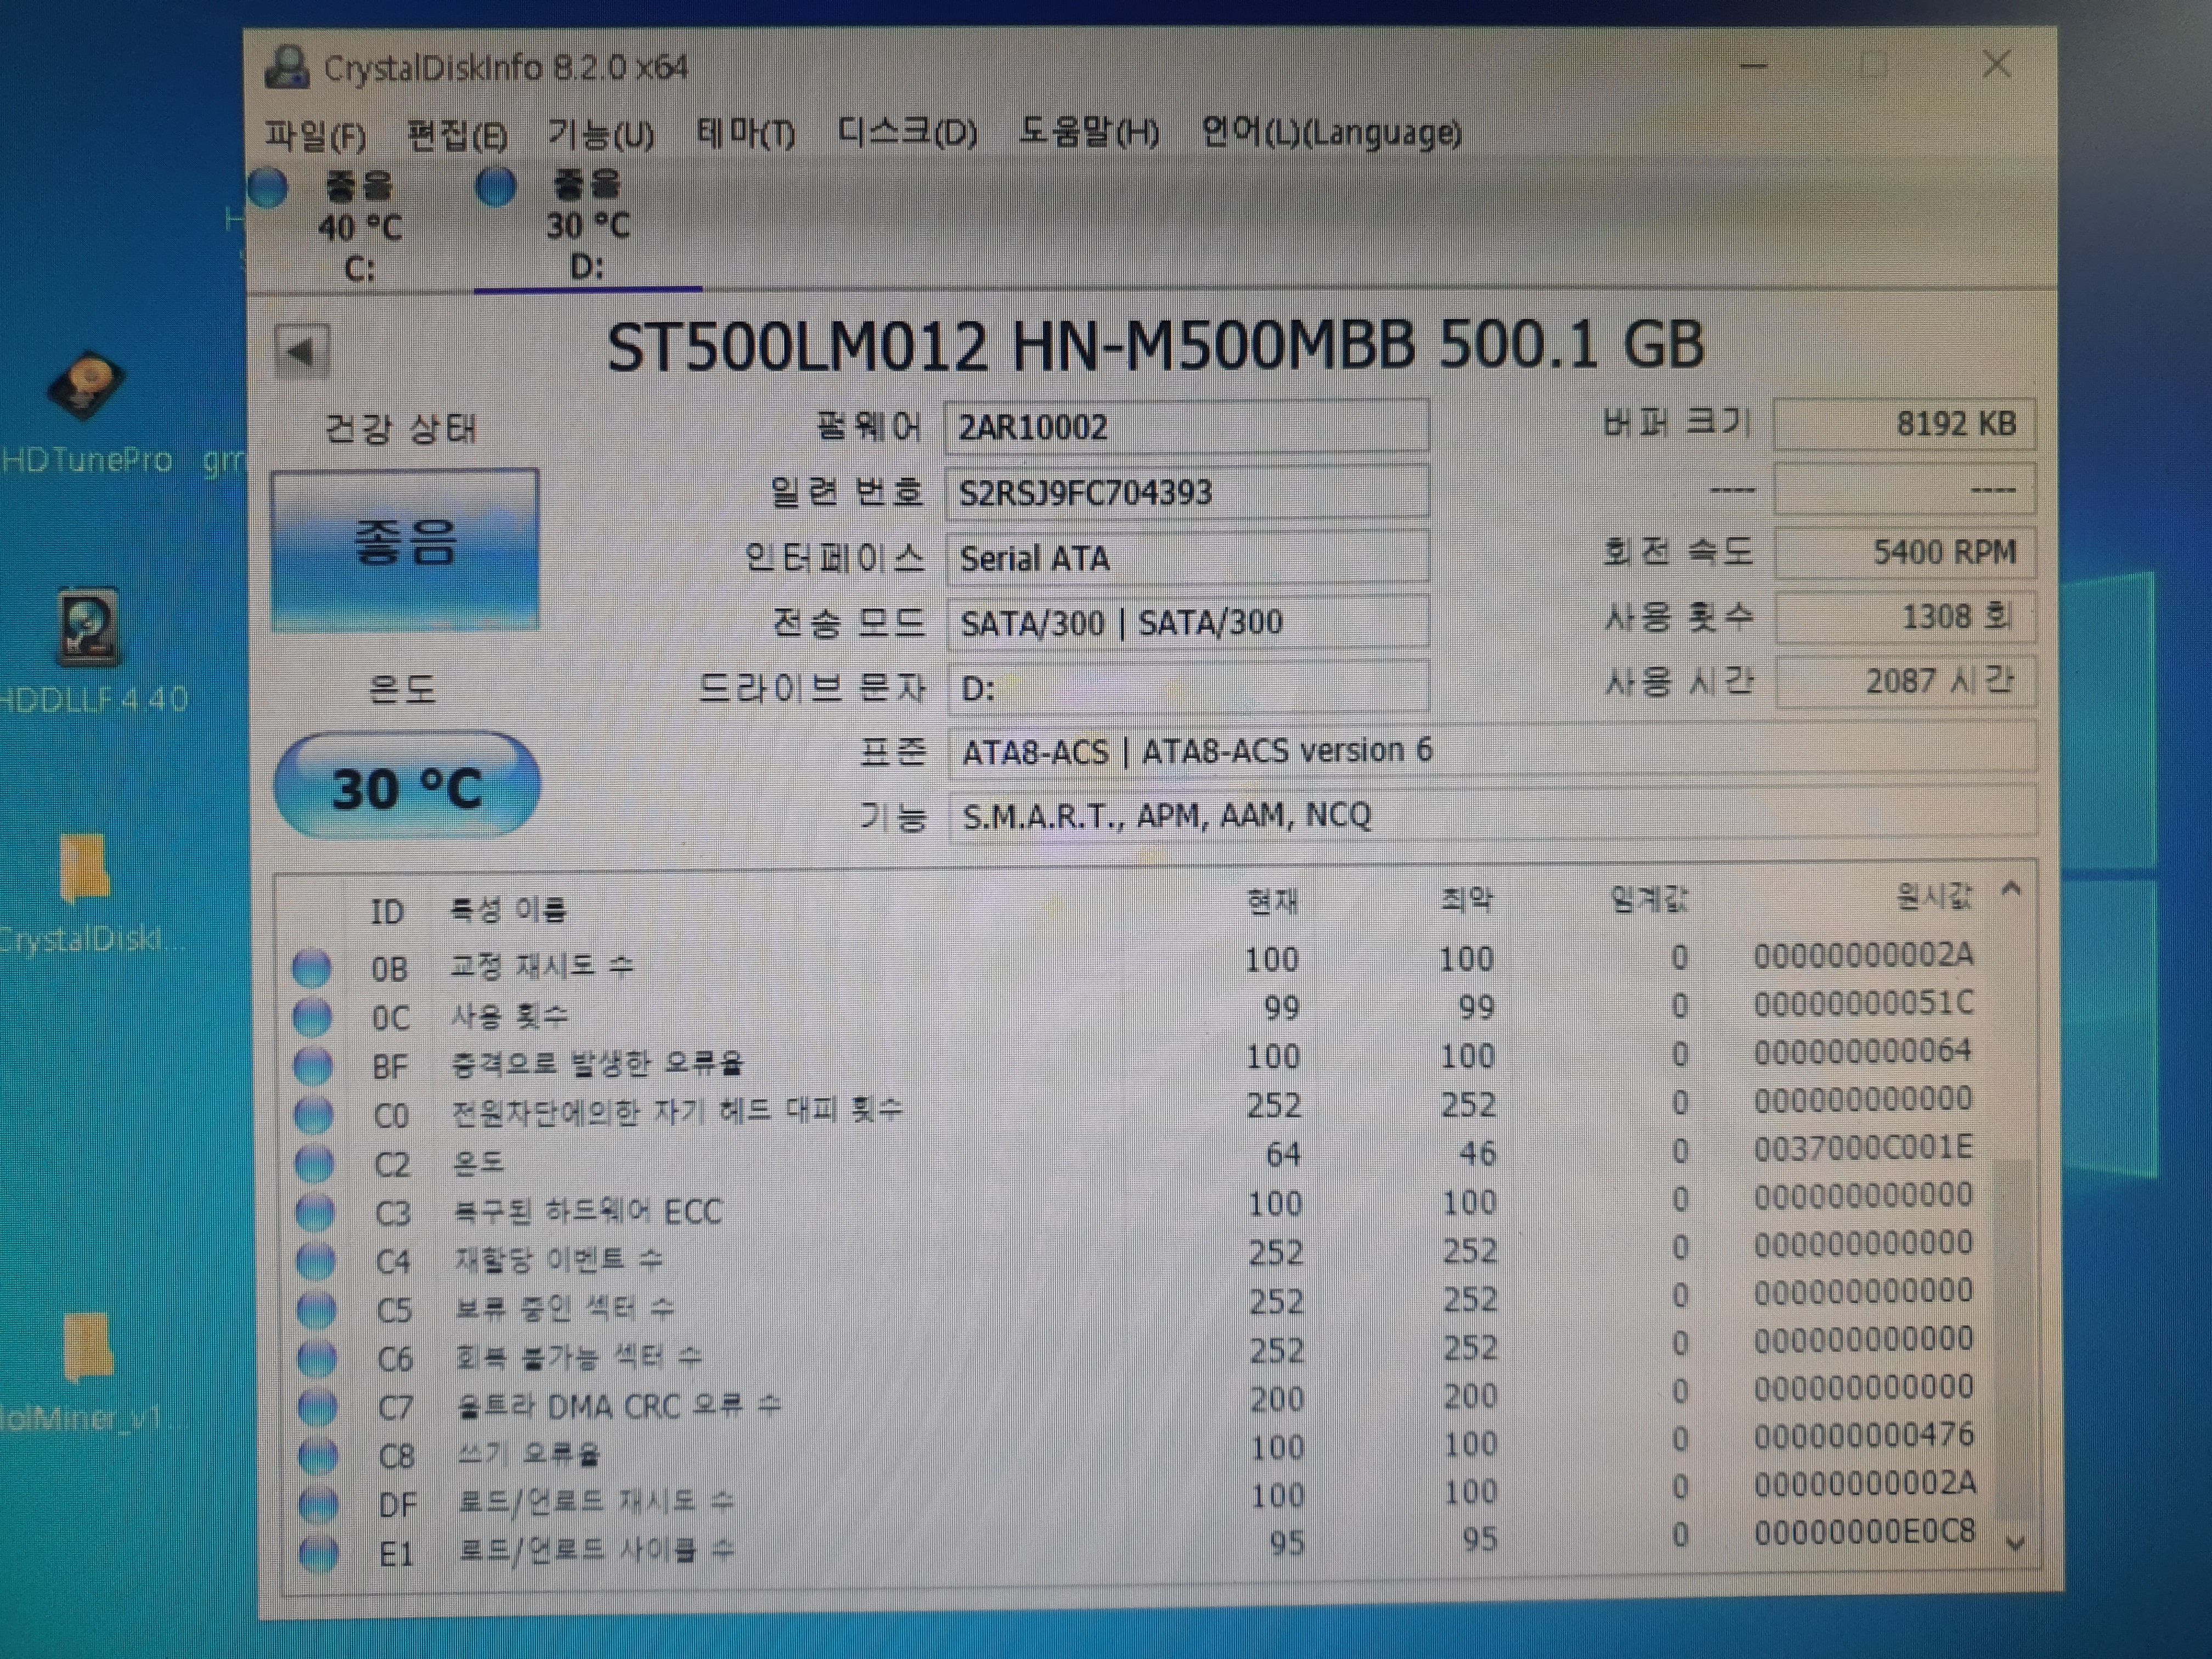
Task: Click the status dot for attribute C3
Action: (x=315, y=1212)
